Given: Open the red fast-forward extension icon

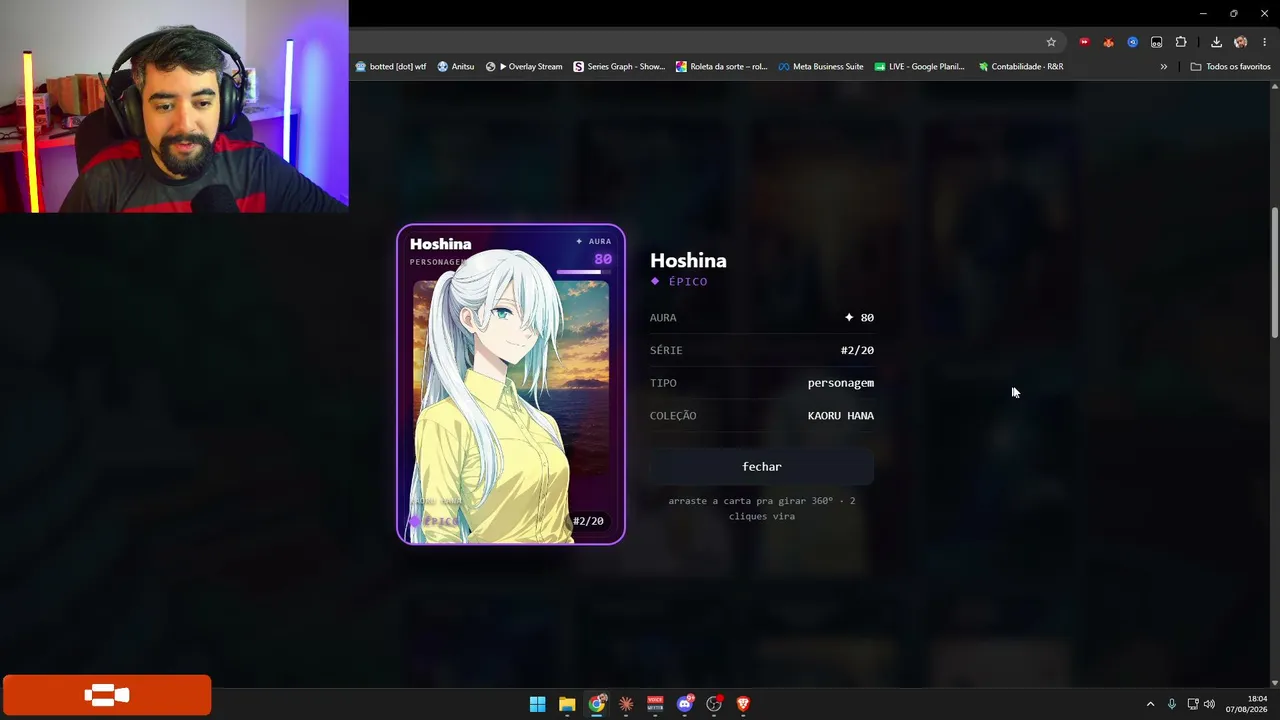Looking at the screenshot, I should tap(1084, 42).
